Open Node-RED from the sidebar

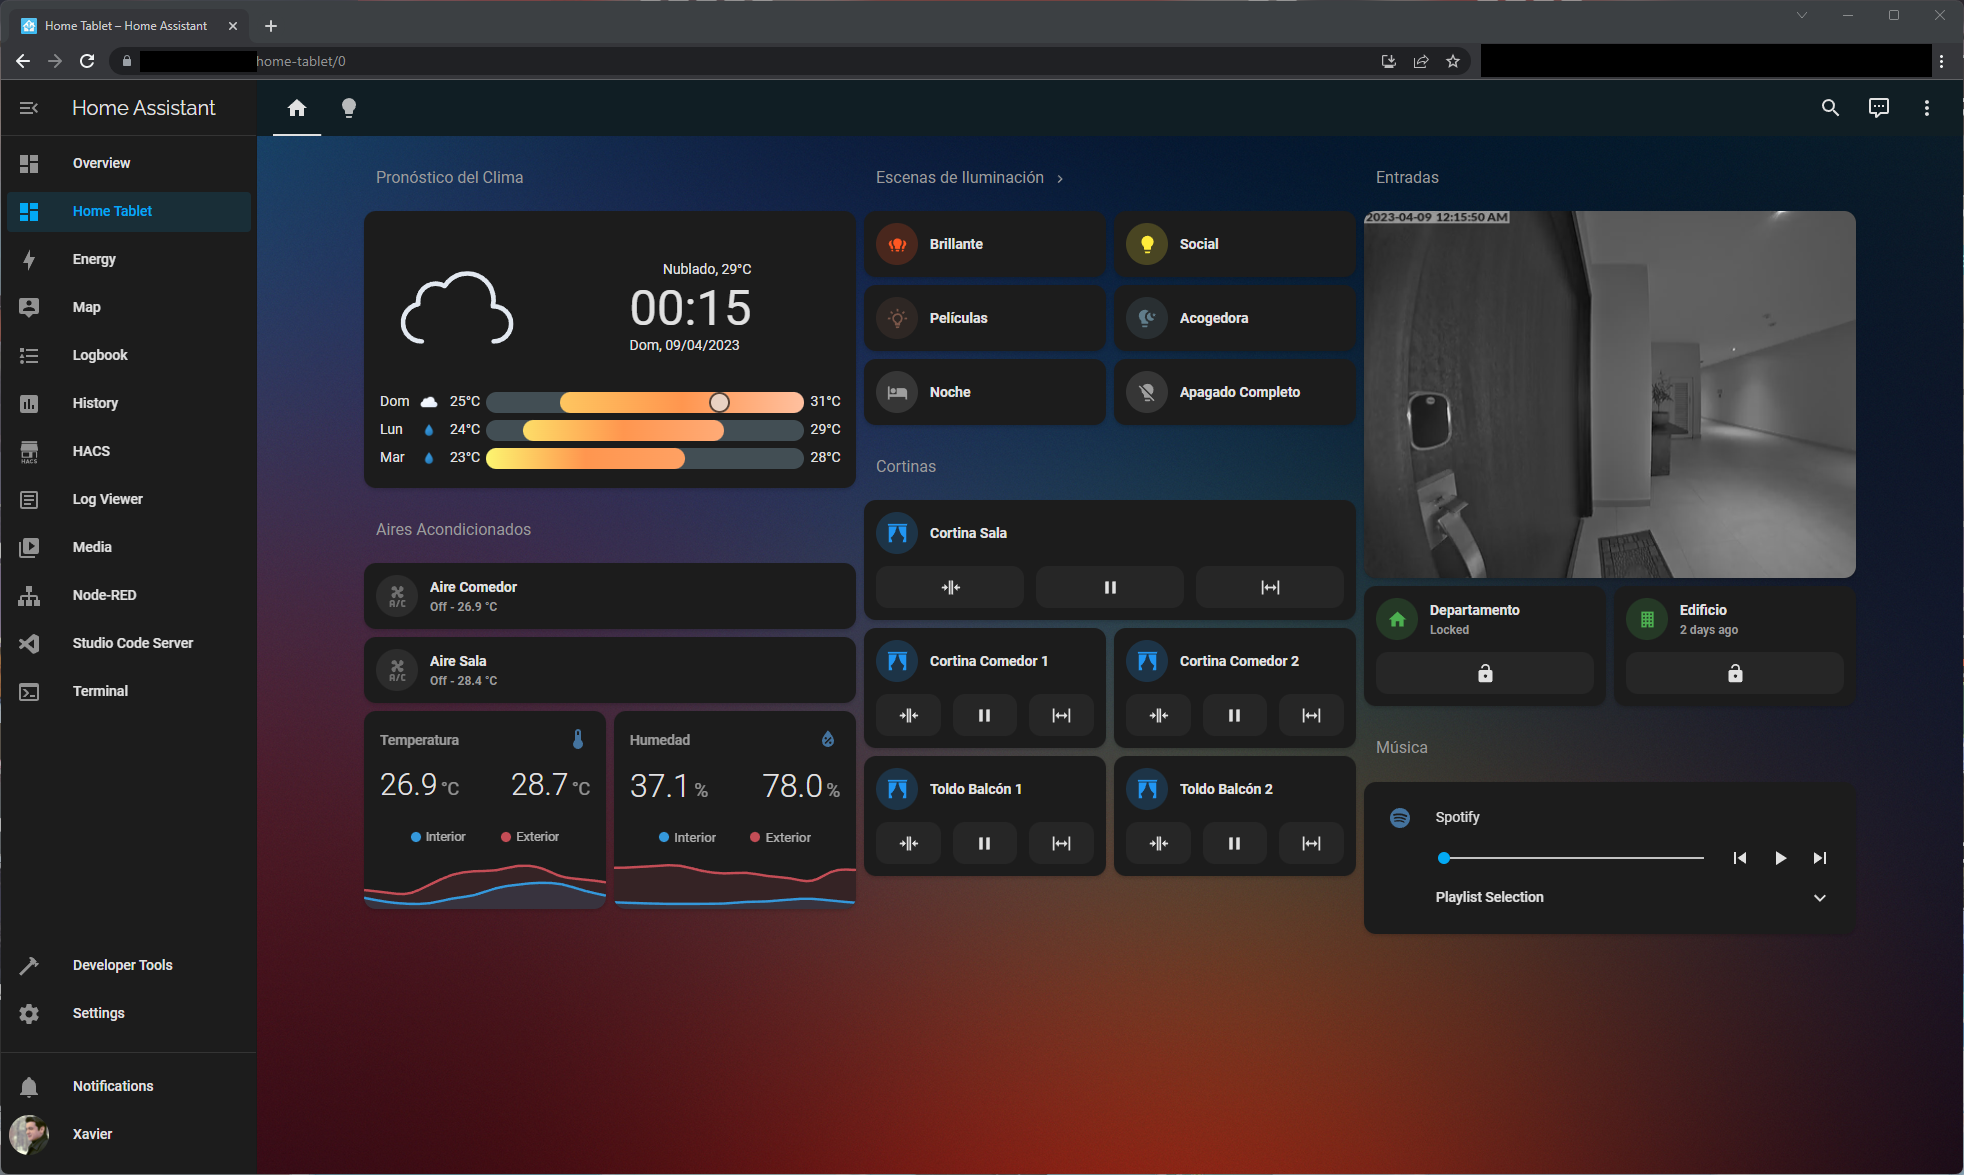pos(104,595)
